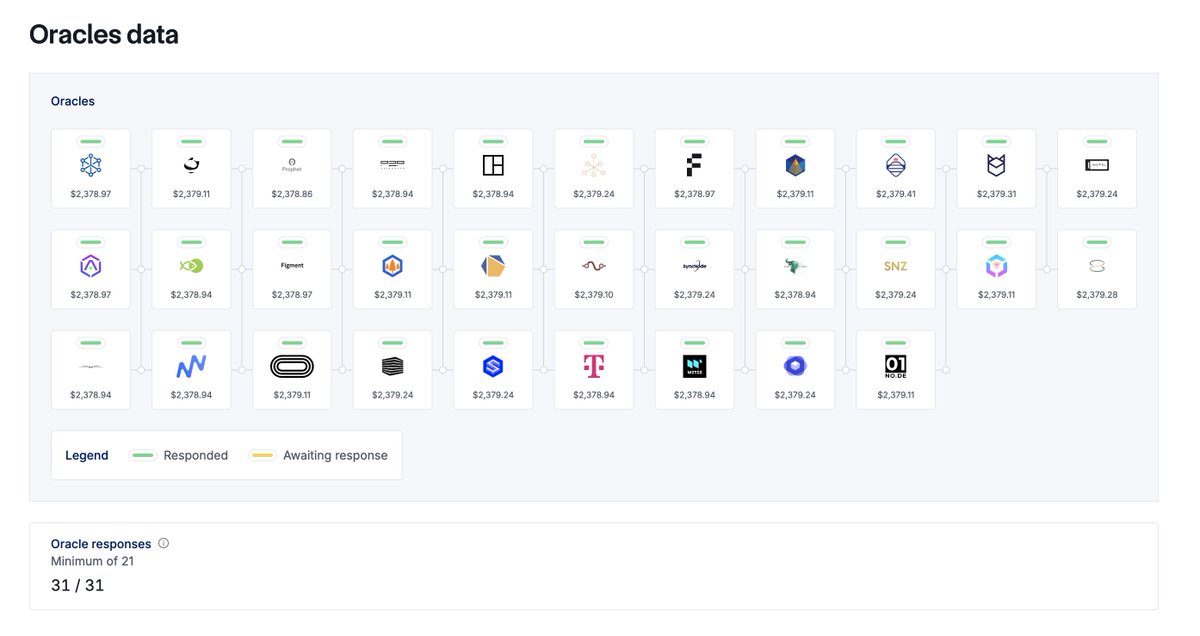
Task: Select the black square grid-panel logo
Action: point(493,165)
